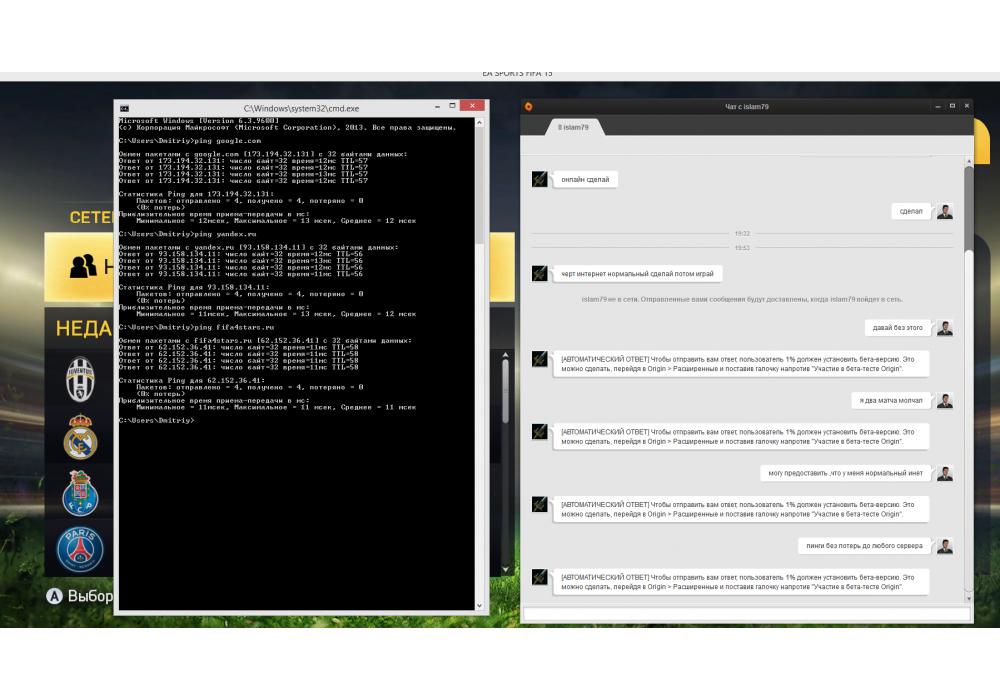Click islam79 avatar beside 'черт интернет нормальный' message
Image resolution: width=1000 pixels, height=700 pixels.
coord(540,273)
